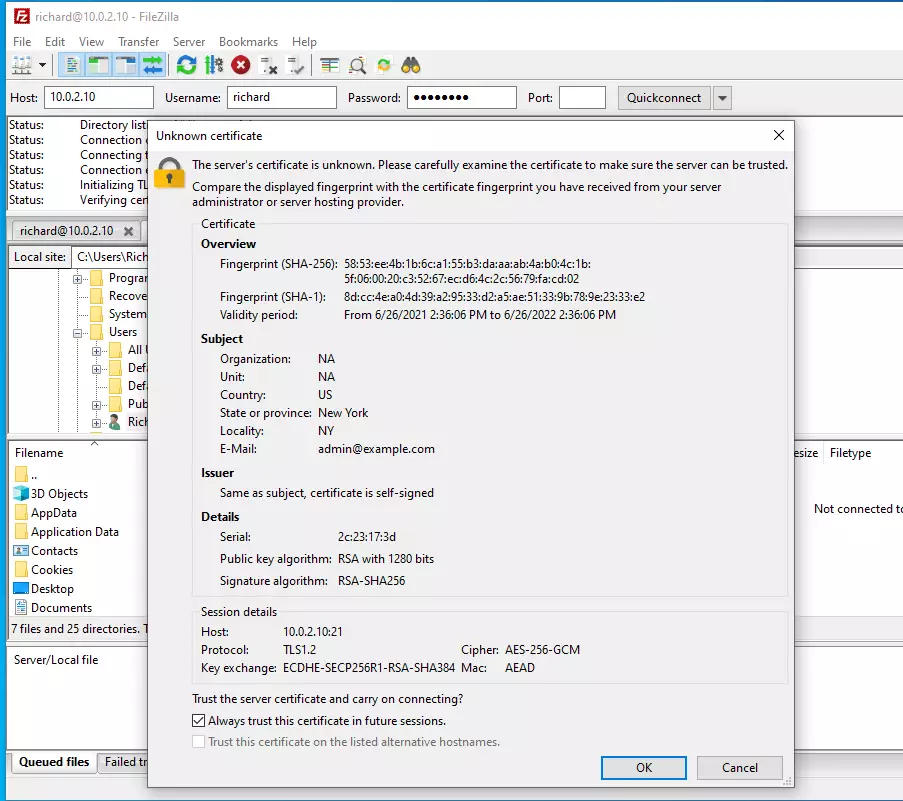
Task: Toggle the transfer queue display
Action: tap(153, 66)
